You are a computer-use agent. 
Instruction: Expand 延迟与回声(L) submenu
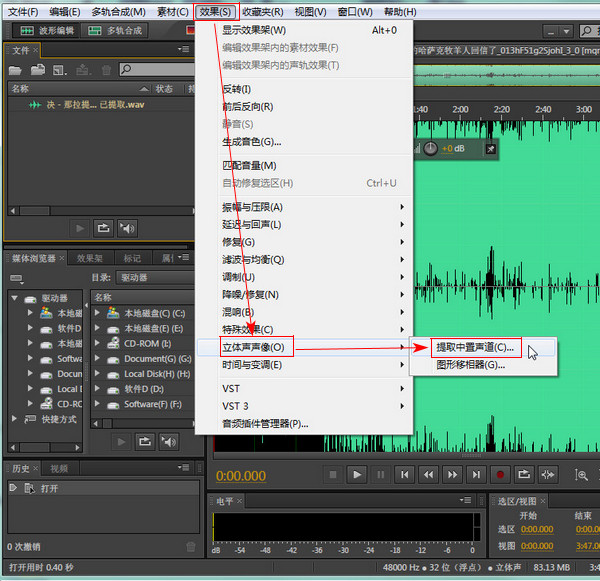pos(305,225)
